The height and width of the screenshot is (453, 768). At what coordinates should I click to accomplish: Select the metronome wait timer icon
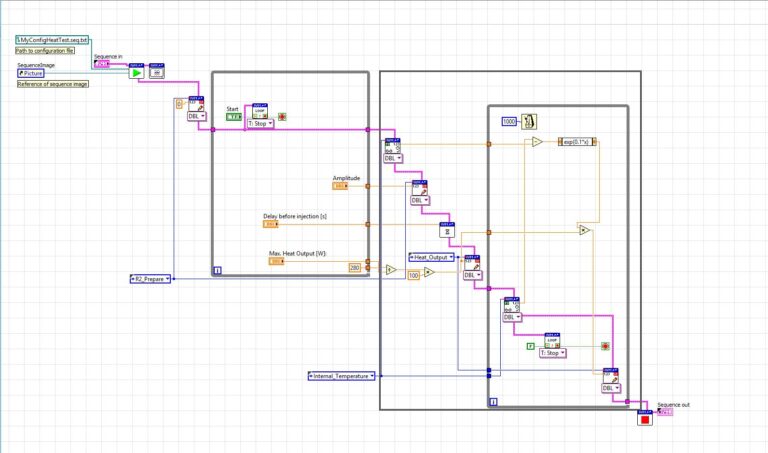pos(530,121)
